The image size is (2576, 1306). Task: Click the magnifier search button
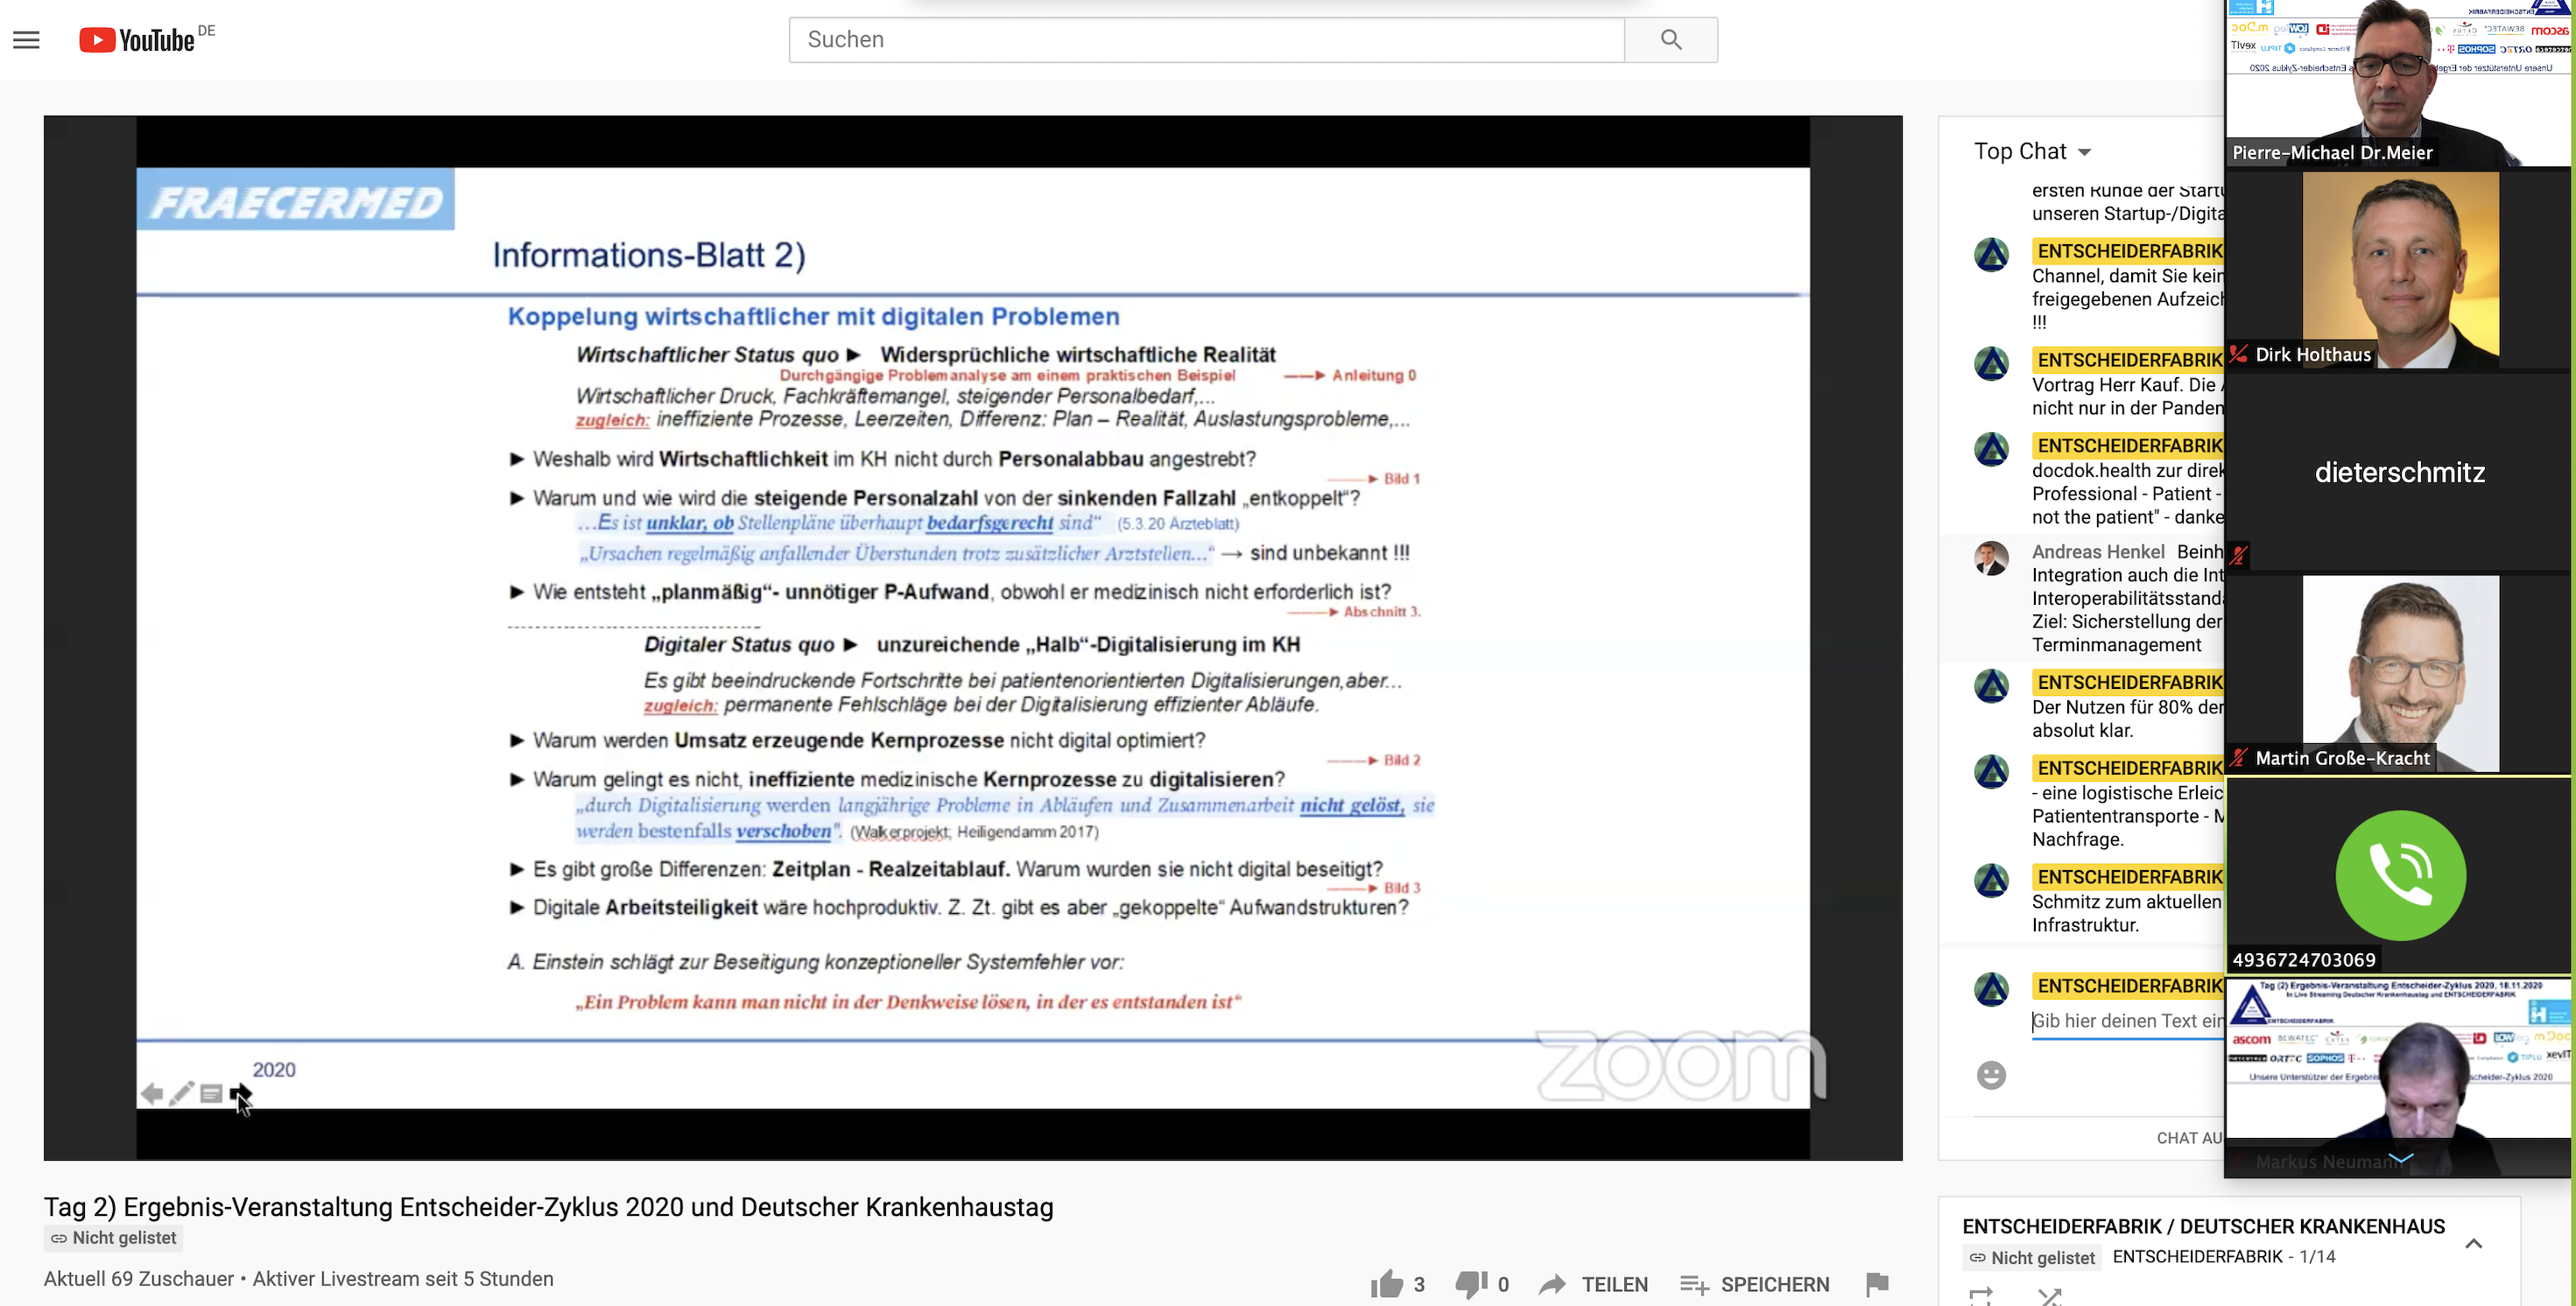(x=1671, y=40)
